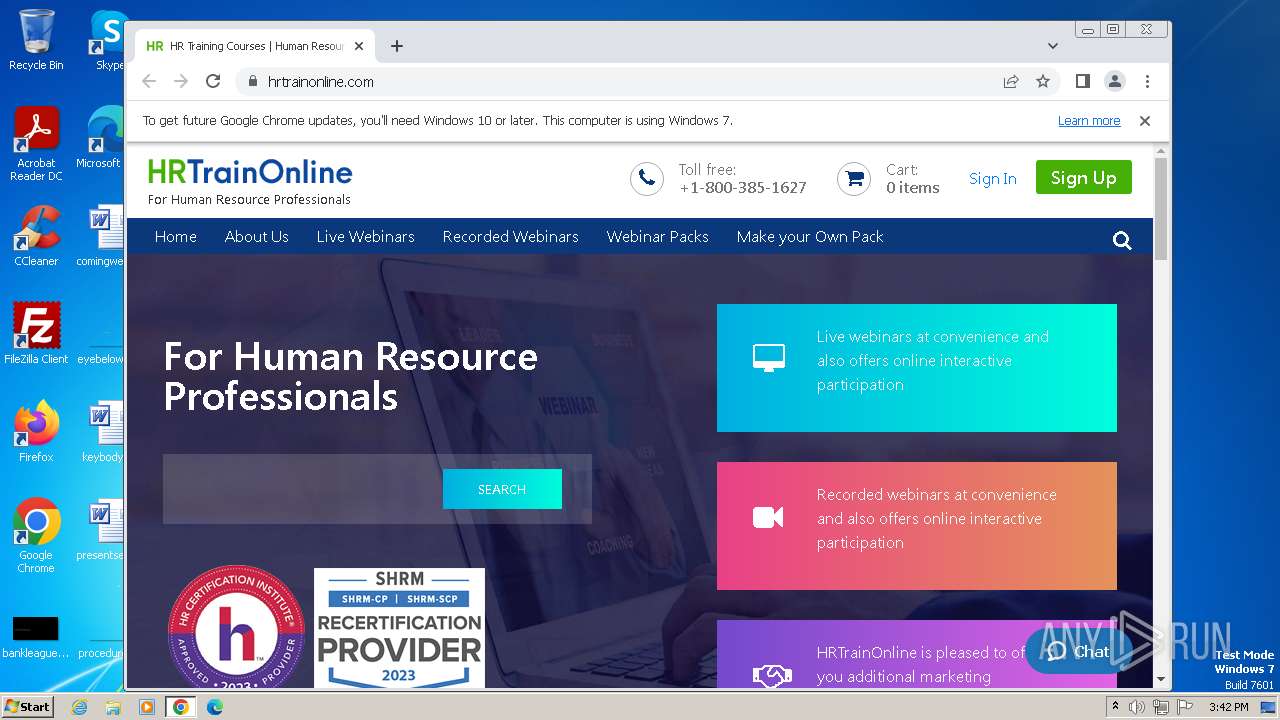Click the lock icon in address bar

[x=252, y=82]
